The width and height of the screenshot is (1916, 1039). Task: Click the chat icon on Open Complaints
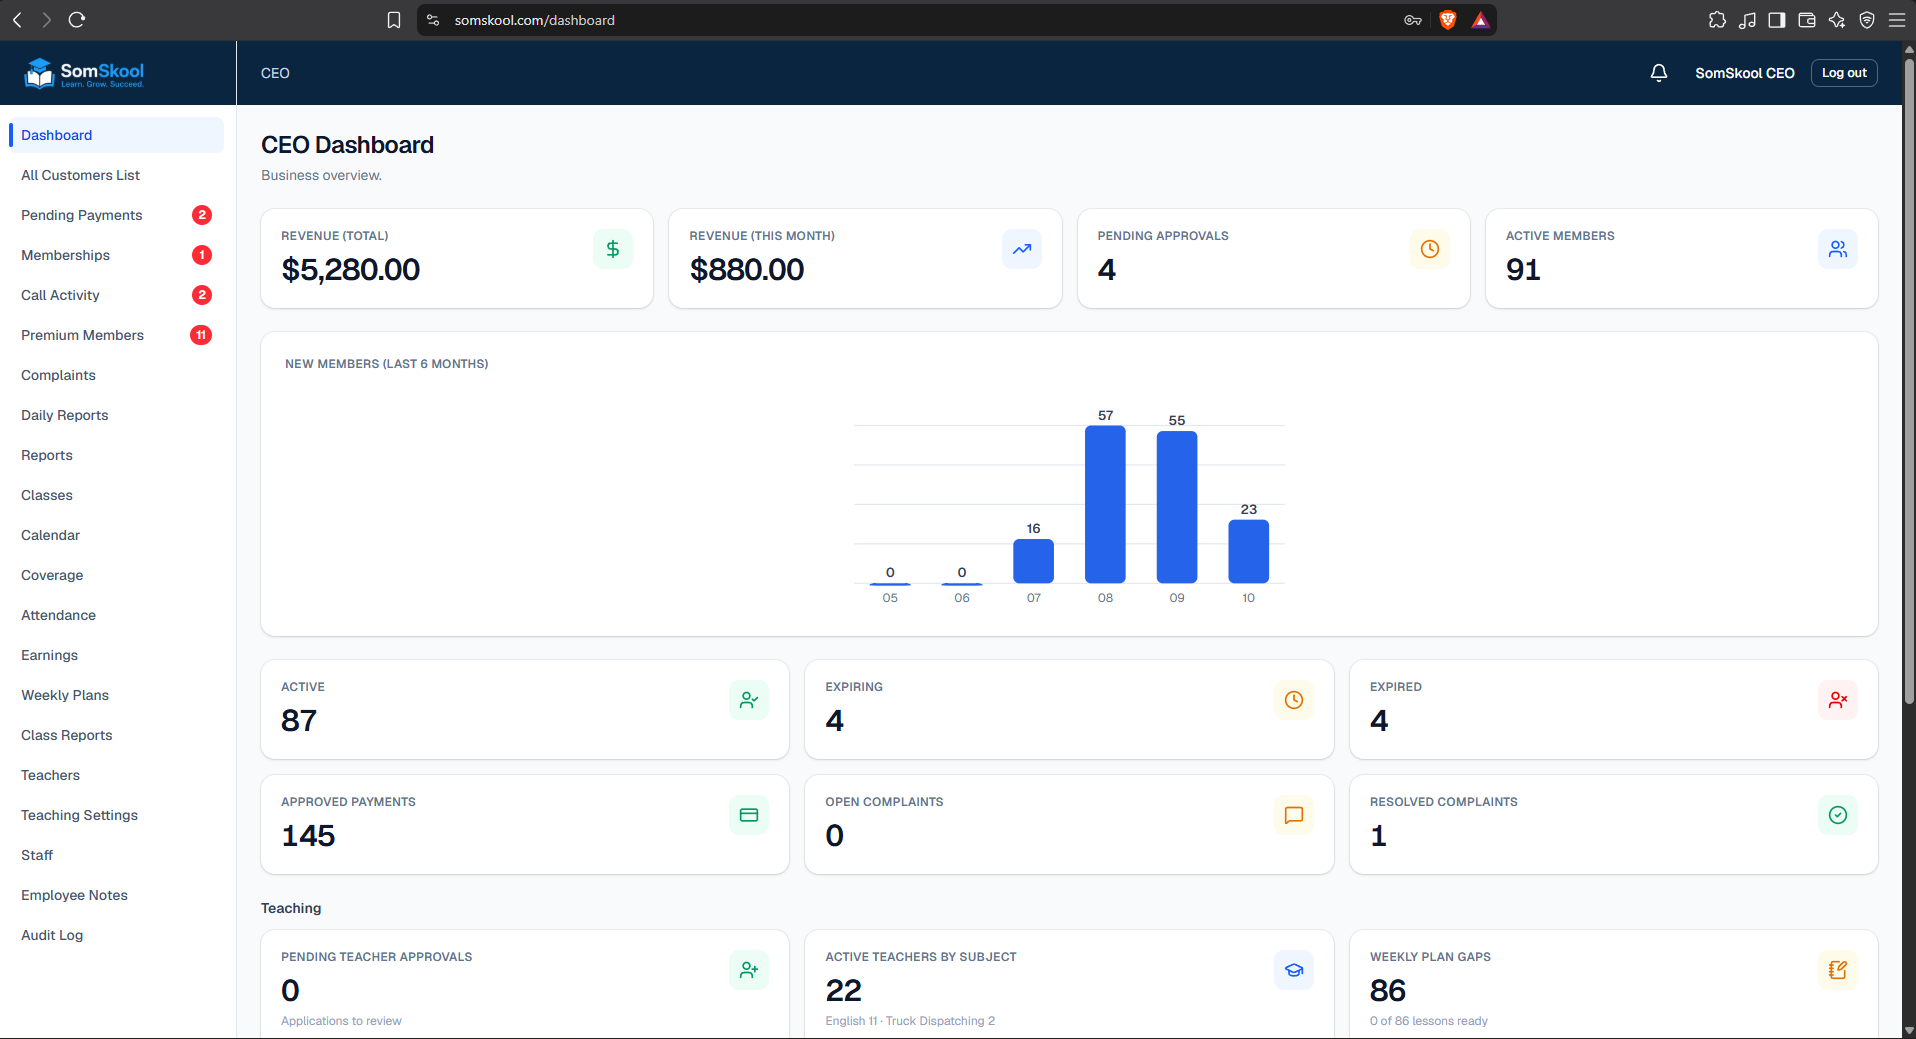click(1294, 815)
